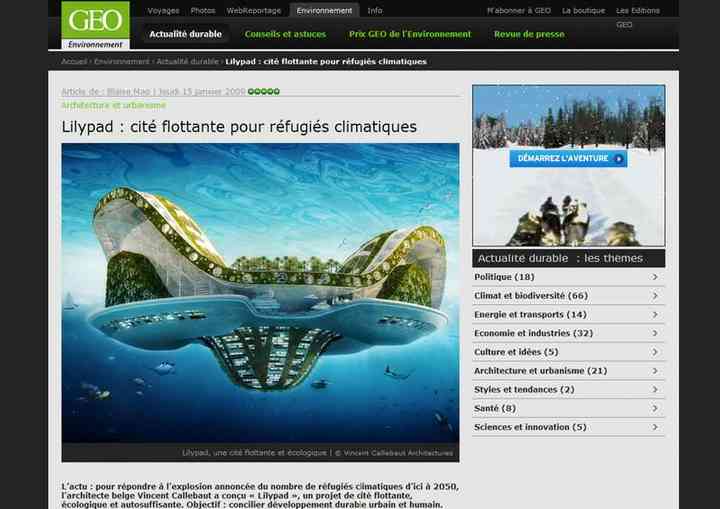Click the Lilypad article headline
The height and width of the screenshot is (509, 720).
pyautogui.click(x=239, y=127)
